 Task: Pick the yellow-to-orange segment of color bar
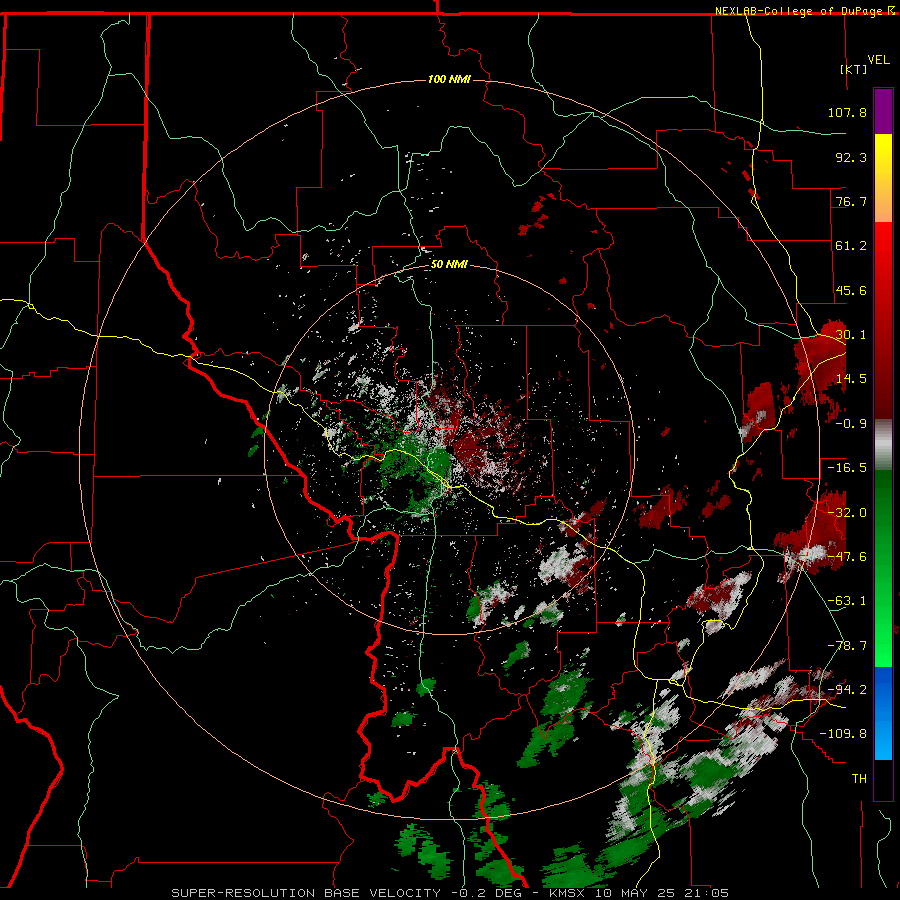[x=883, y=178]
